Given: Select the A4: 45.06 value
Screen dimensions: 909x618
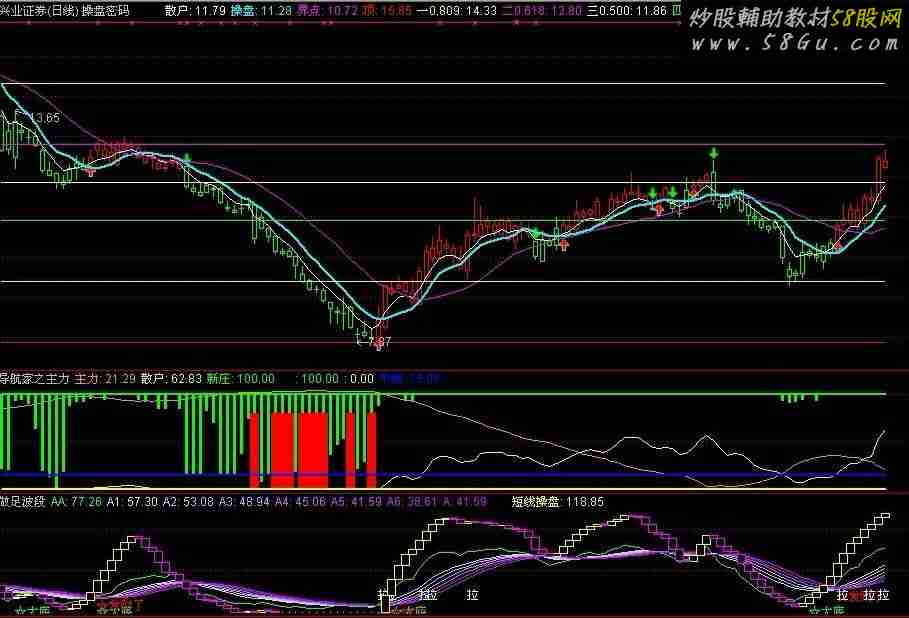Looking at the screenshot, I should (x=300, y=501).
